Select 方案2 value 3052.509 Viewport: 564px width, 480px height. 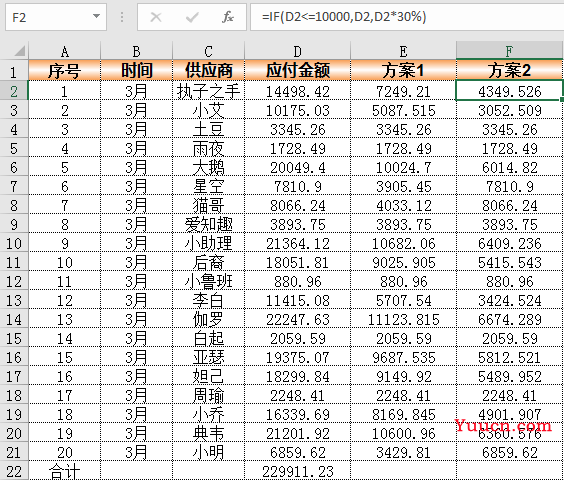509,109
